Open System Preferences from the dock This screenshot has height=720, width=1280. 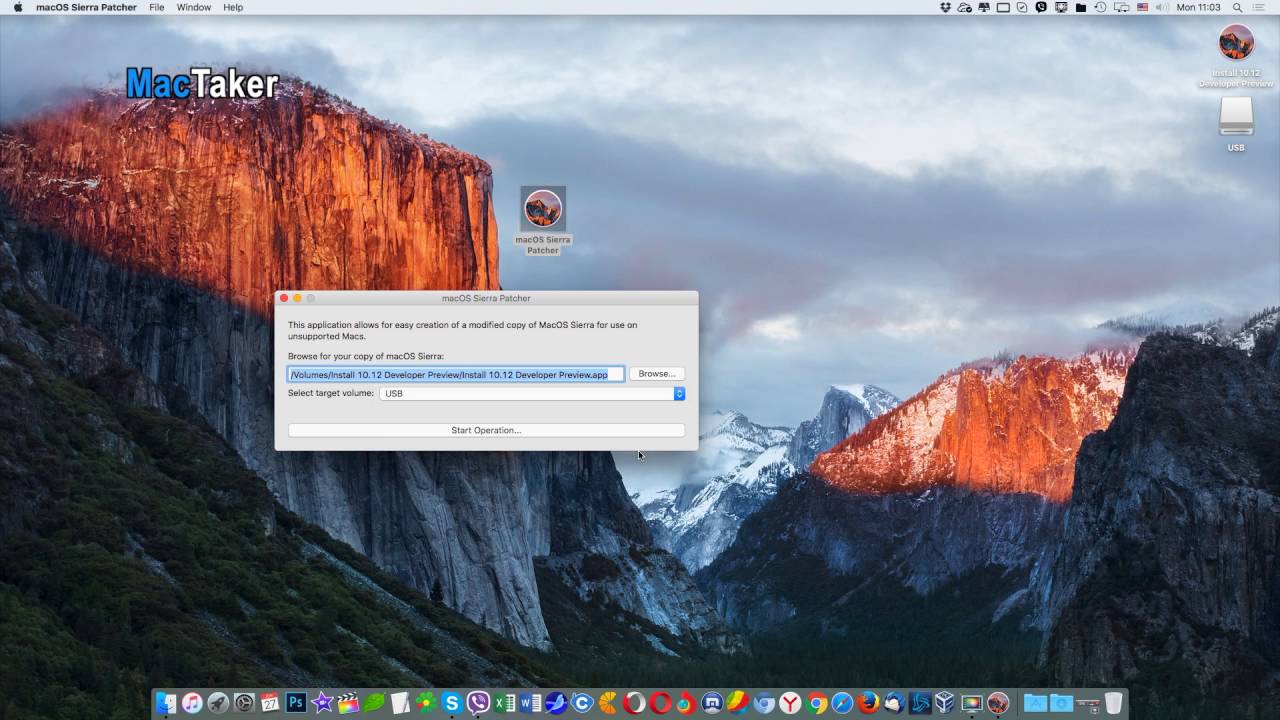tap(243, 703)
